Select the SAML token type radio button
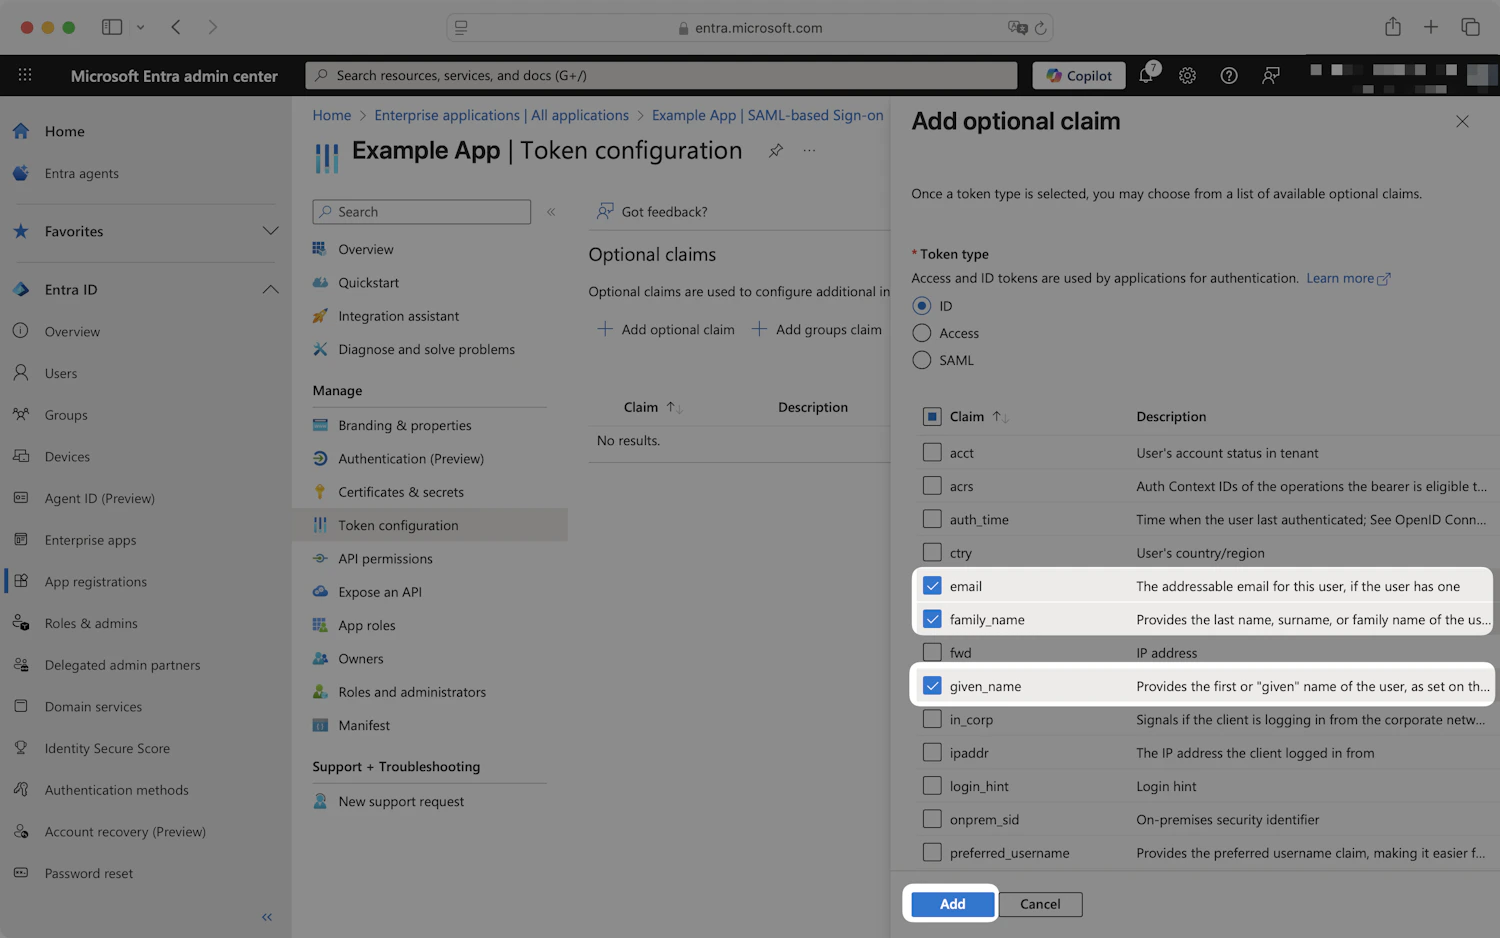 click(922, 360)
